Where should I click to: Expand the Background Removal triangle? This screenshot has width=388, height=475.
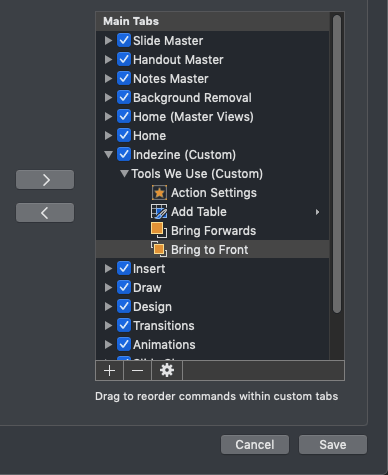pos(108,97)
